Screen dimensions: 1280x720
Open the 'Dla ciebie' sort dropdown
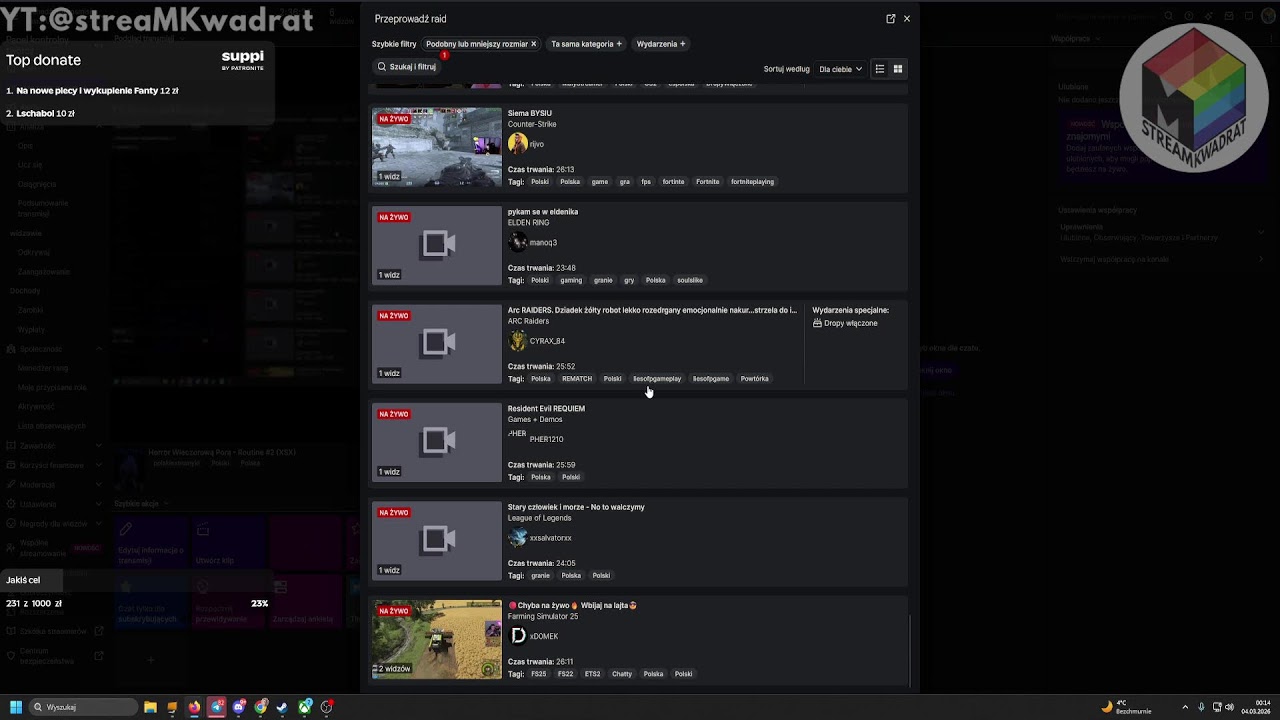pyautogui.click(x=840, y=69)
